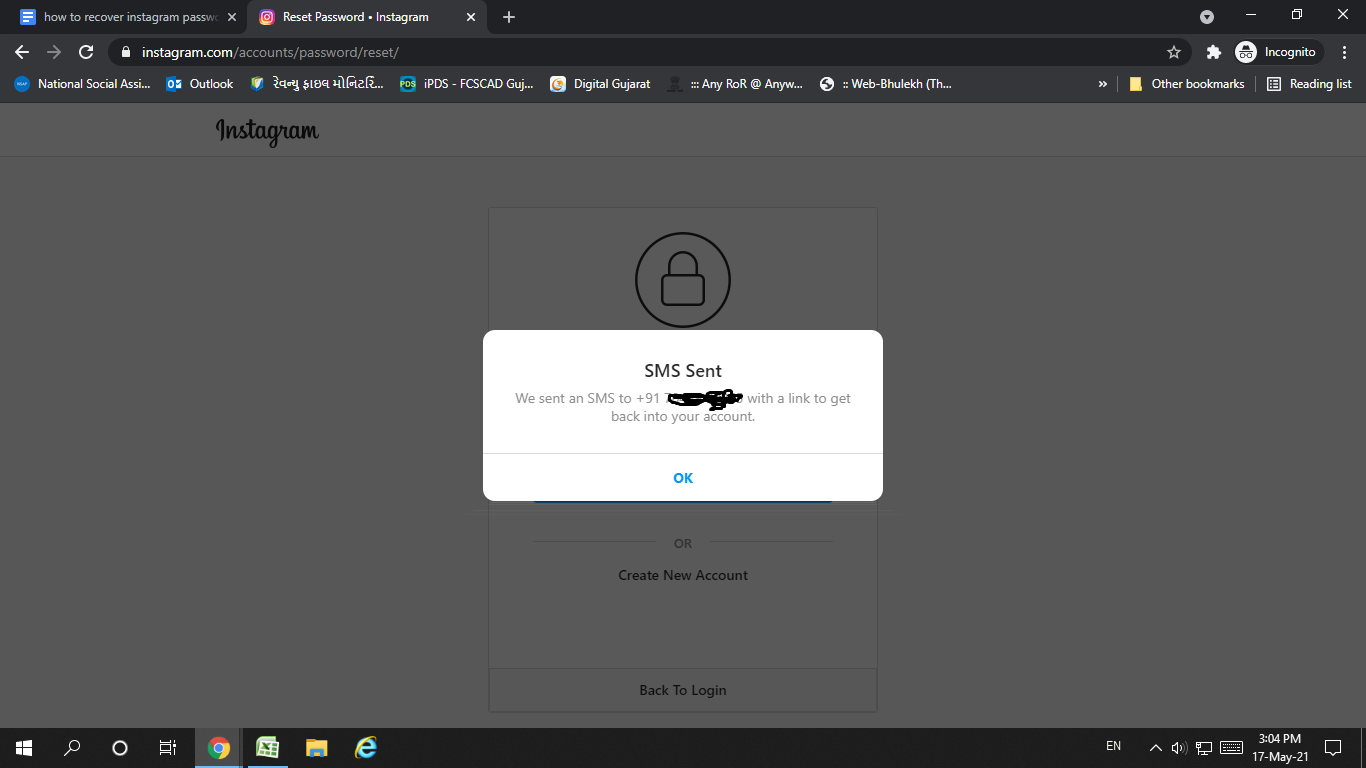Launch Internet Explorer from the taskbar
Image resolution: width=1366 pixels, height=768 pixels.
(365, 748)
